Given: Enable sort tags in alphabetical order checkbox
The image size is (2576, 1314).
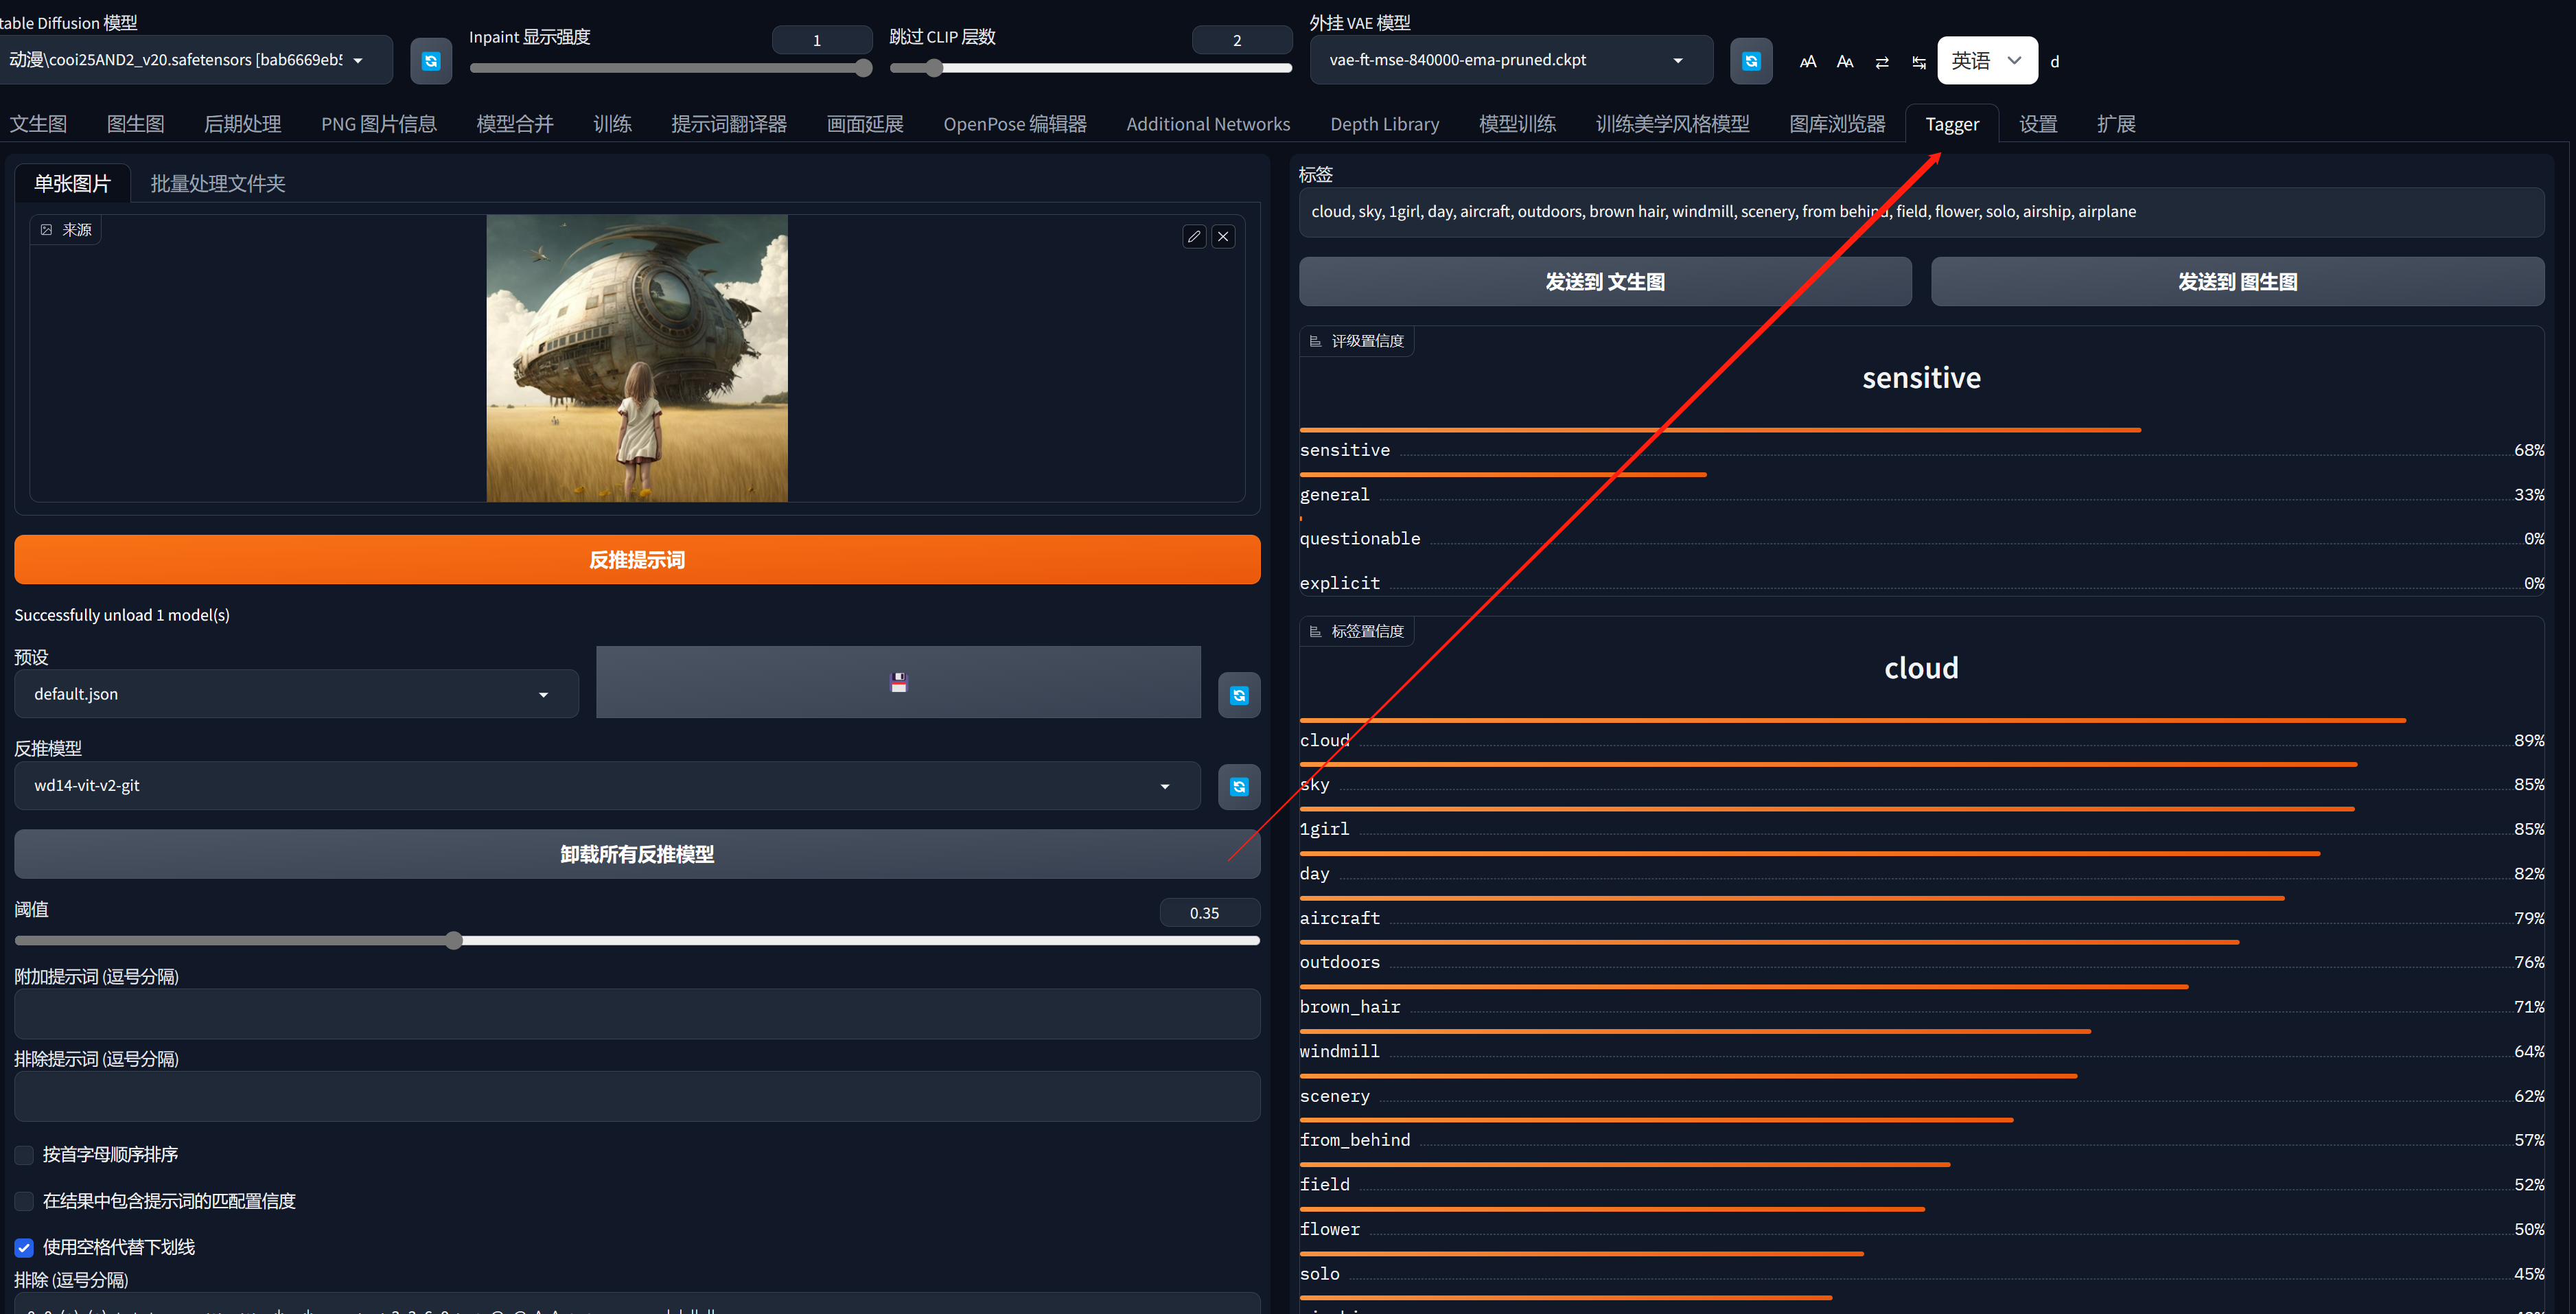Looking at the screenshot, I should pos(25,1155).
